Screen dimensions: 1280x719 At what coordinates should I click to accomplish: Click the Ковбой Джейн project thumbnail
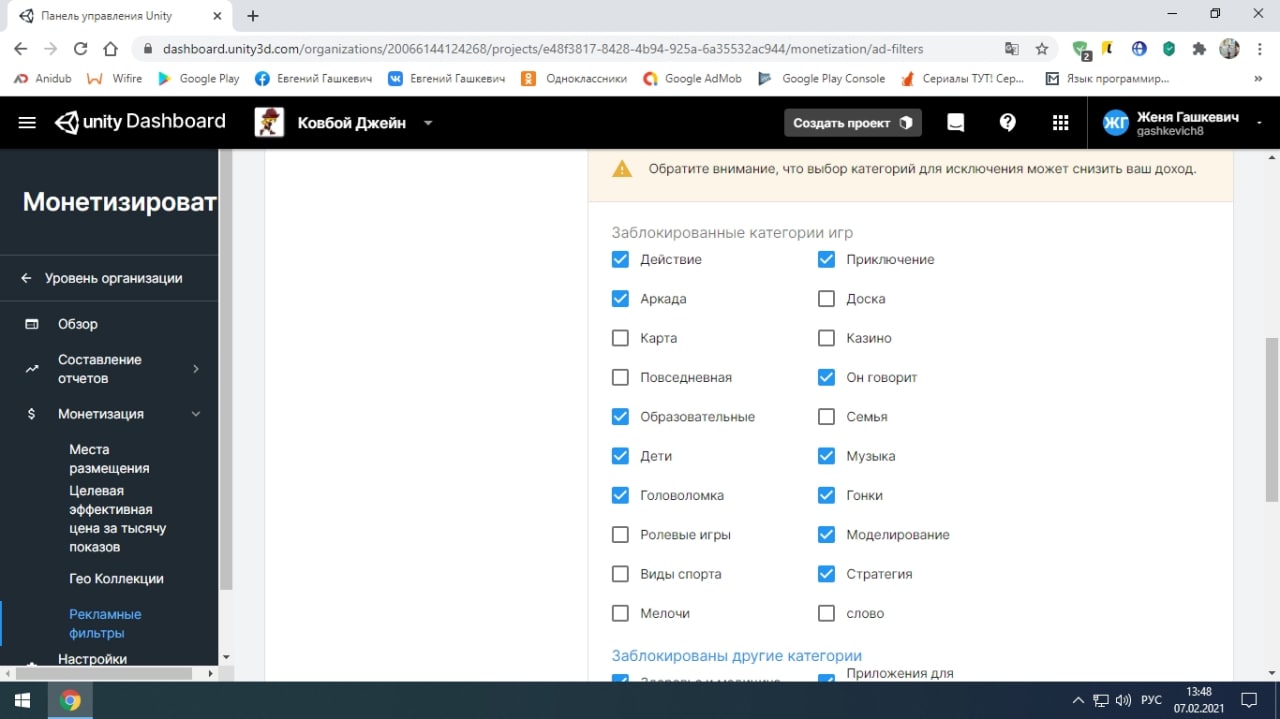(x=269, y=122)
